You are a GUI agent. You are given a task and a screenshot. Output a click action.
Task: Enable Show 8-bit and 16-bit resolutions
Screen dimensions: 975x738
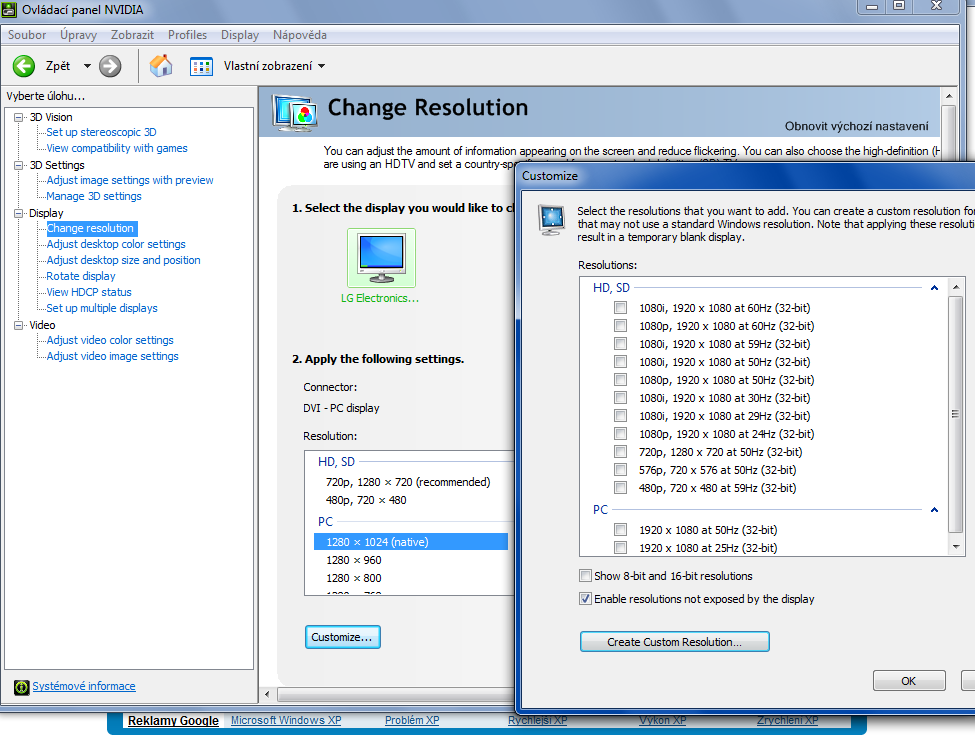(585, 576)
